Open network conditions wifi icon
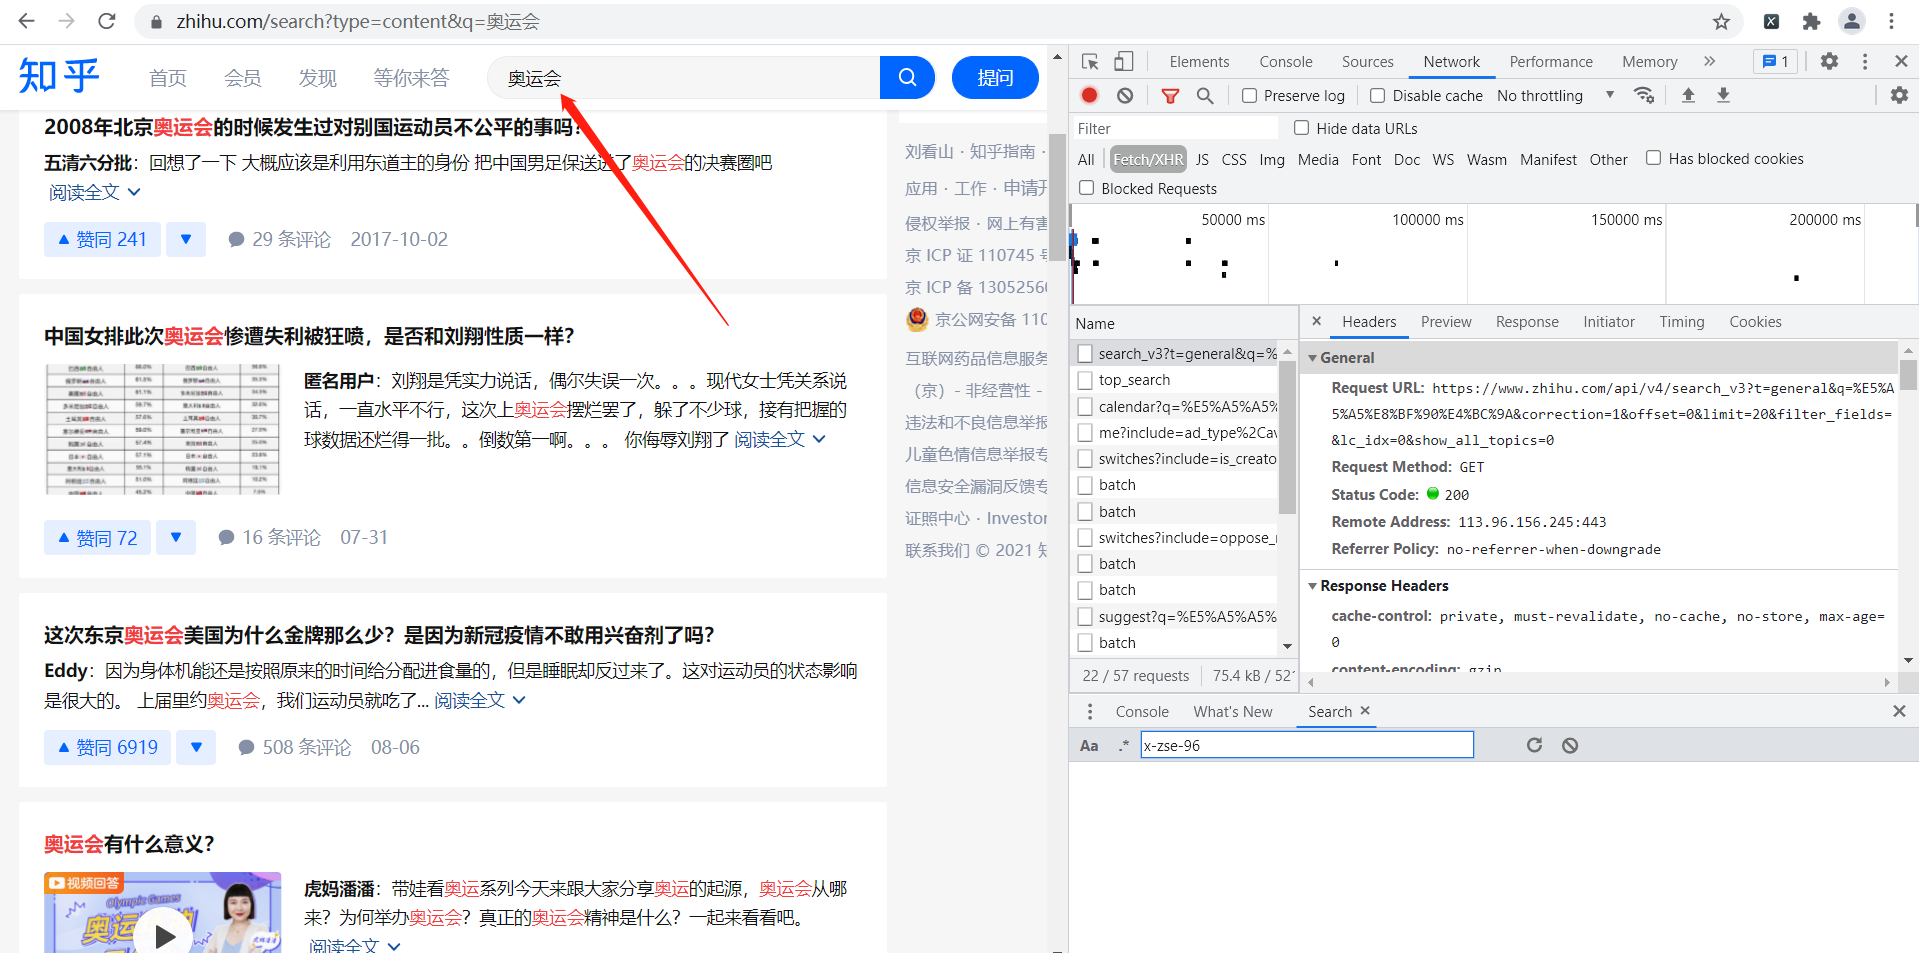This screenshot has width=1919, height=953. pos(1643,95)
